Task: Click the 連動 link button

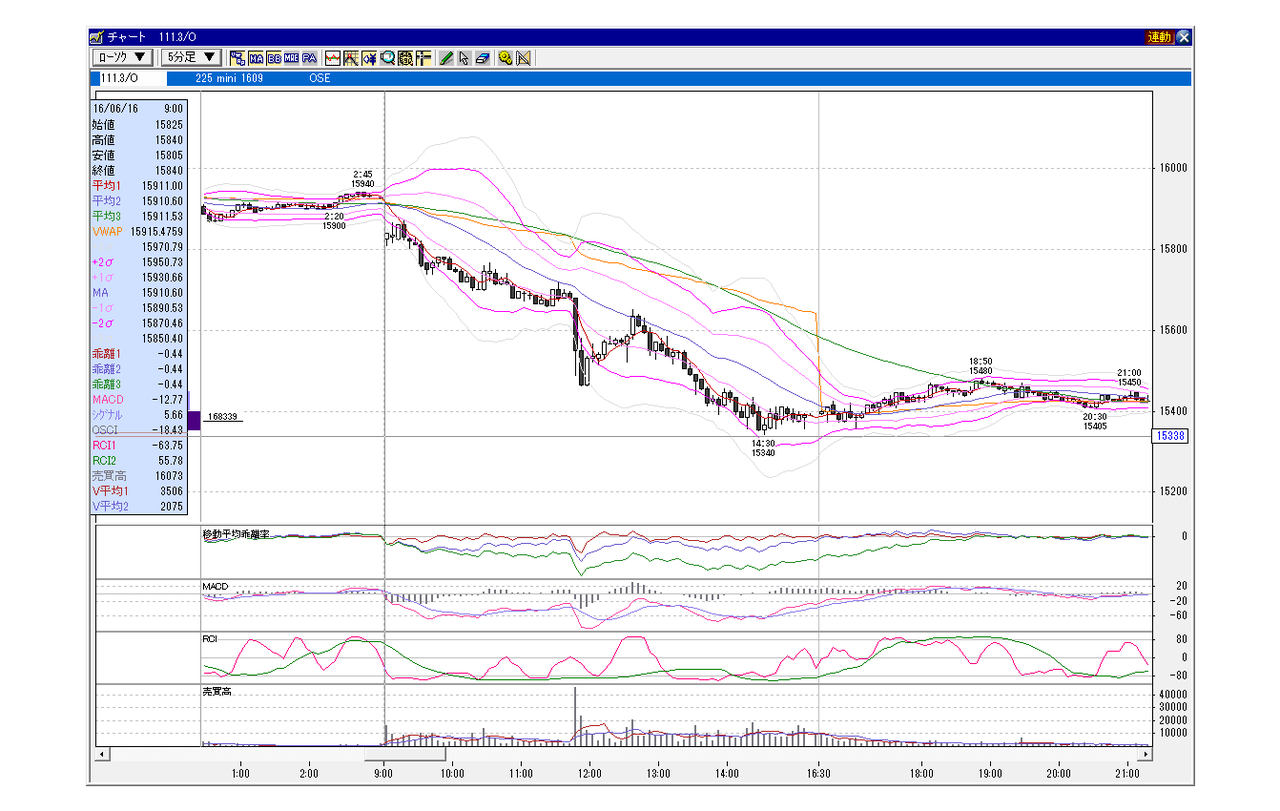Action: point(1159,37)
